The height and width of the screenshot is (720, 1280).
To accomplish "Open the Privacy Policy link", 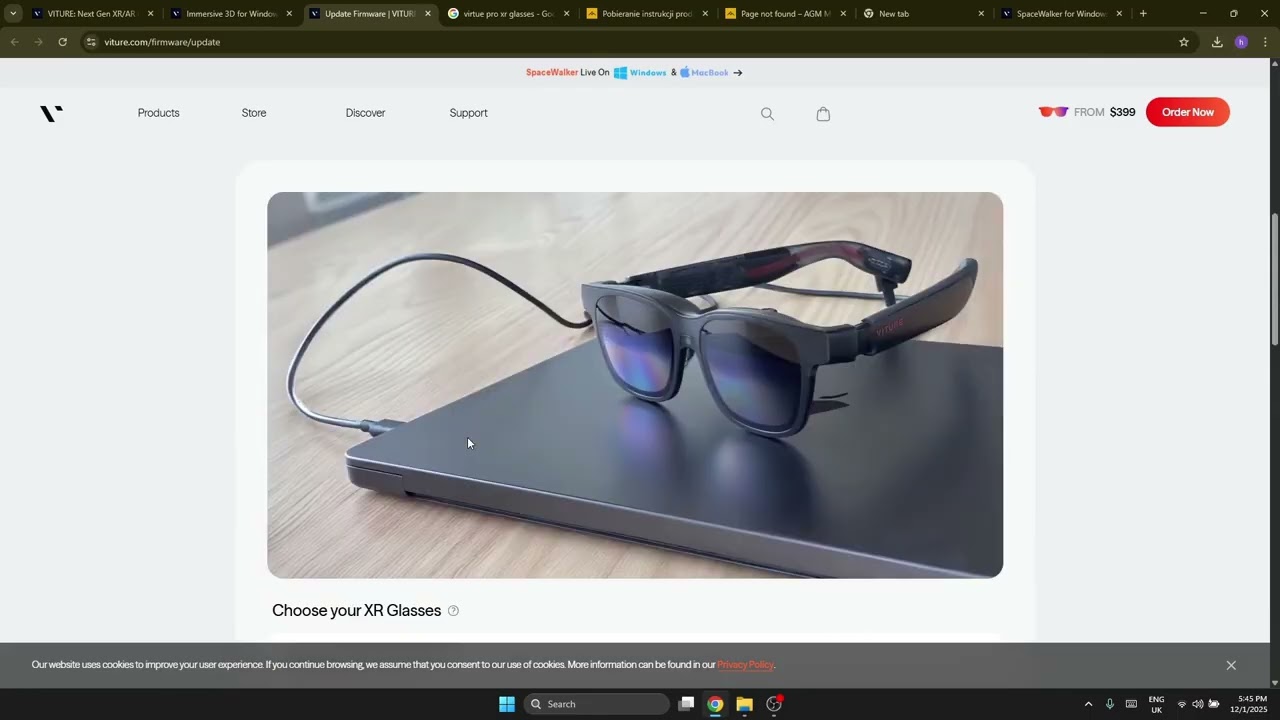I will [x=745, y=665].
